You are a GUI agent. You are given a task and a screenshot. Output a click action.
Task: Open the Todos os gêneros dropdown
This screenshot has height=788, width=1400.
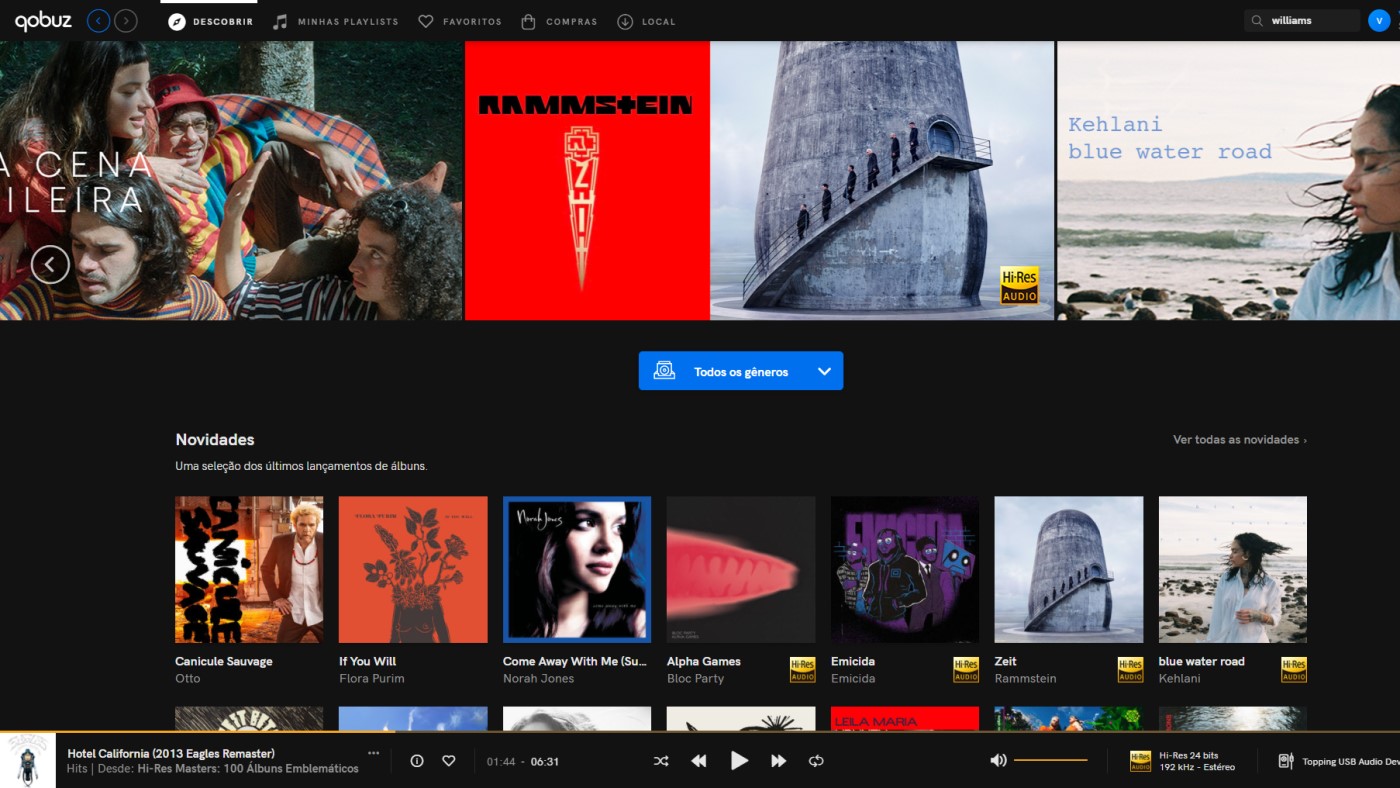(740, 370)
